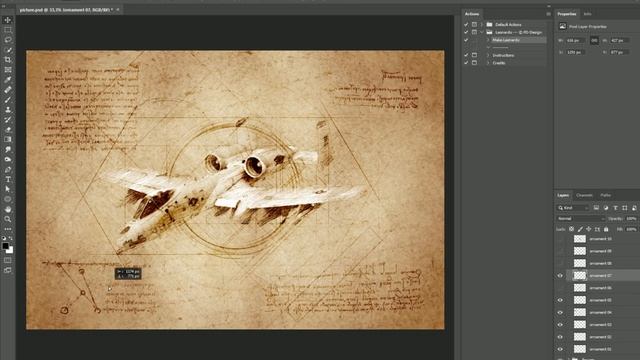
Task: Select the Clone Stamp tool
Action: coord(7,109)
